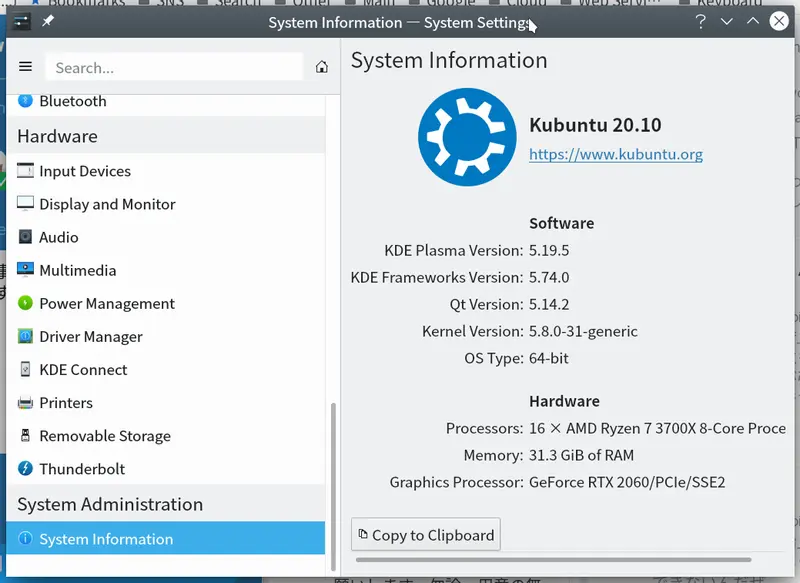Focus the Search field

pos(174,67)
